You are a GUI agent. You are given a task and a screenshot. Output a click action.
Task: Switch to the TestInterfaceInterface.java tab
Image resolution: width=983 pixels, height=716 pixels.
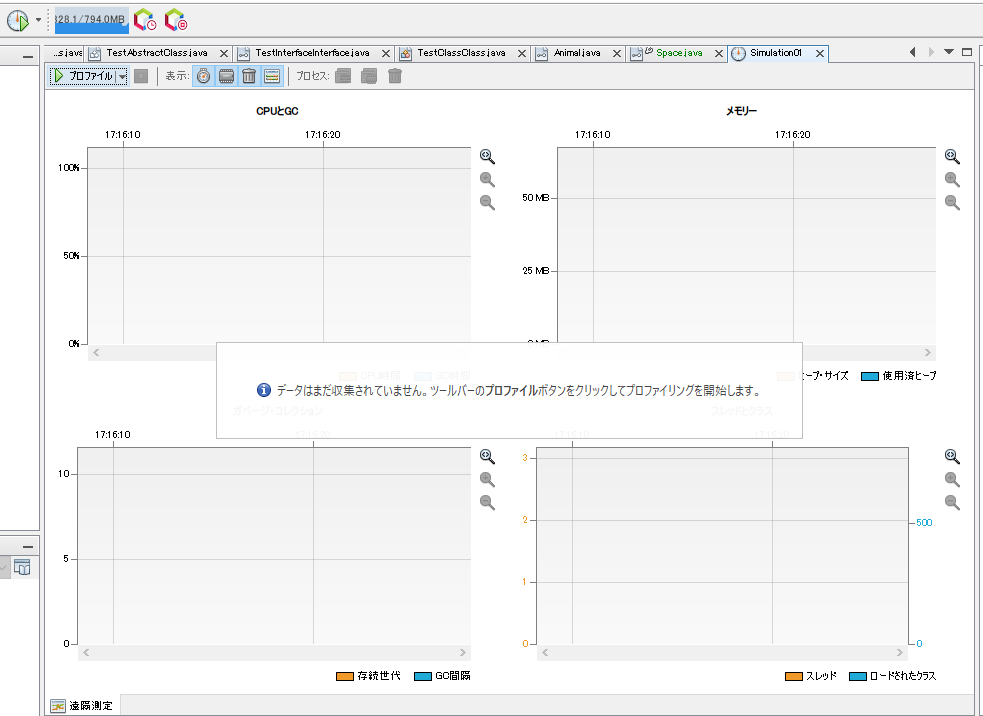[x=312, y=53]
